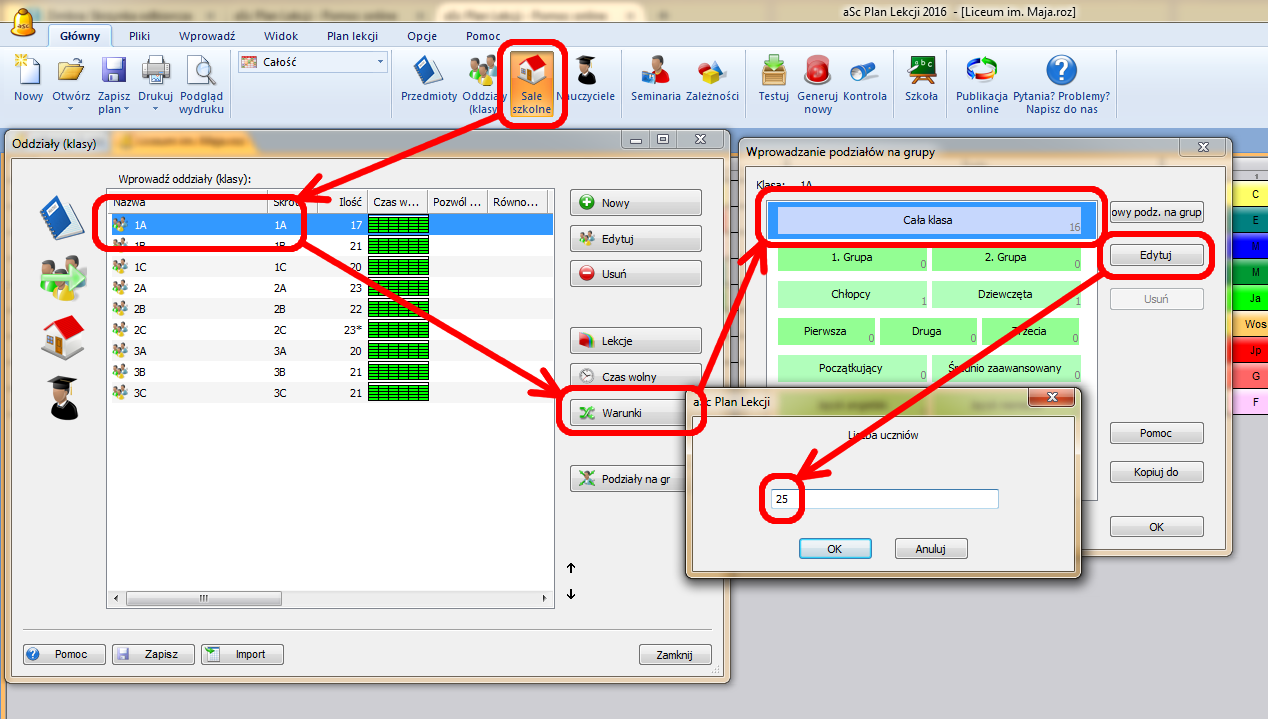Click the Warunki button

click(x=630, y=413)
